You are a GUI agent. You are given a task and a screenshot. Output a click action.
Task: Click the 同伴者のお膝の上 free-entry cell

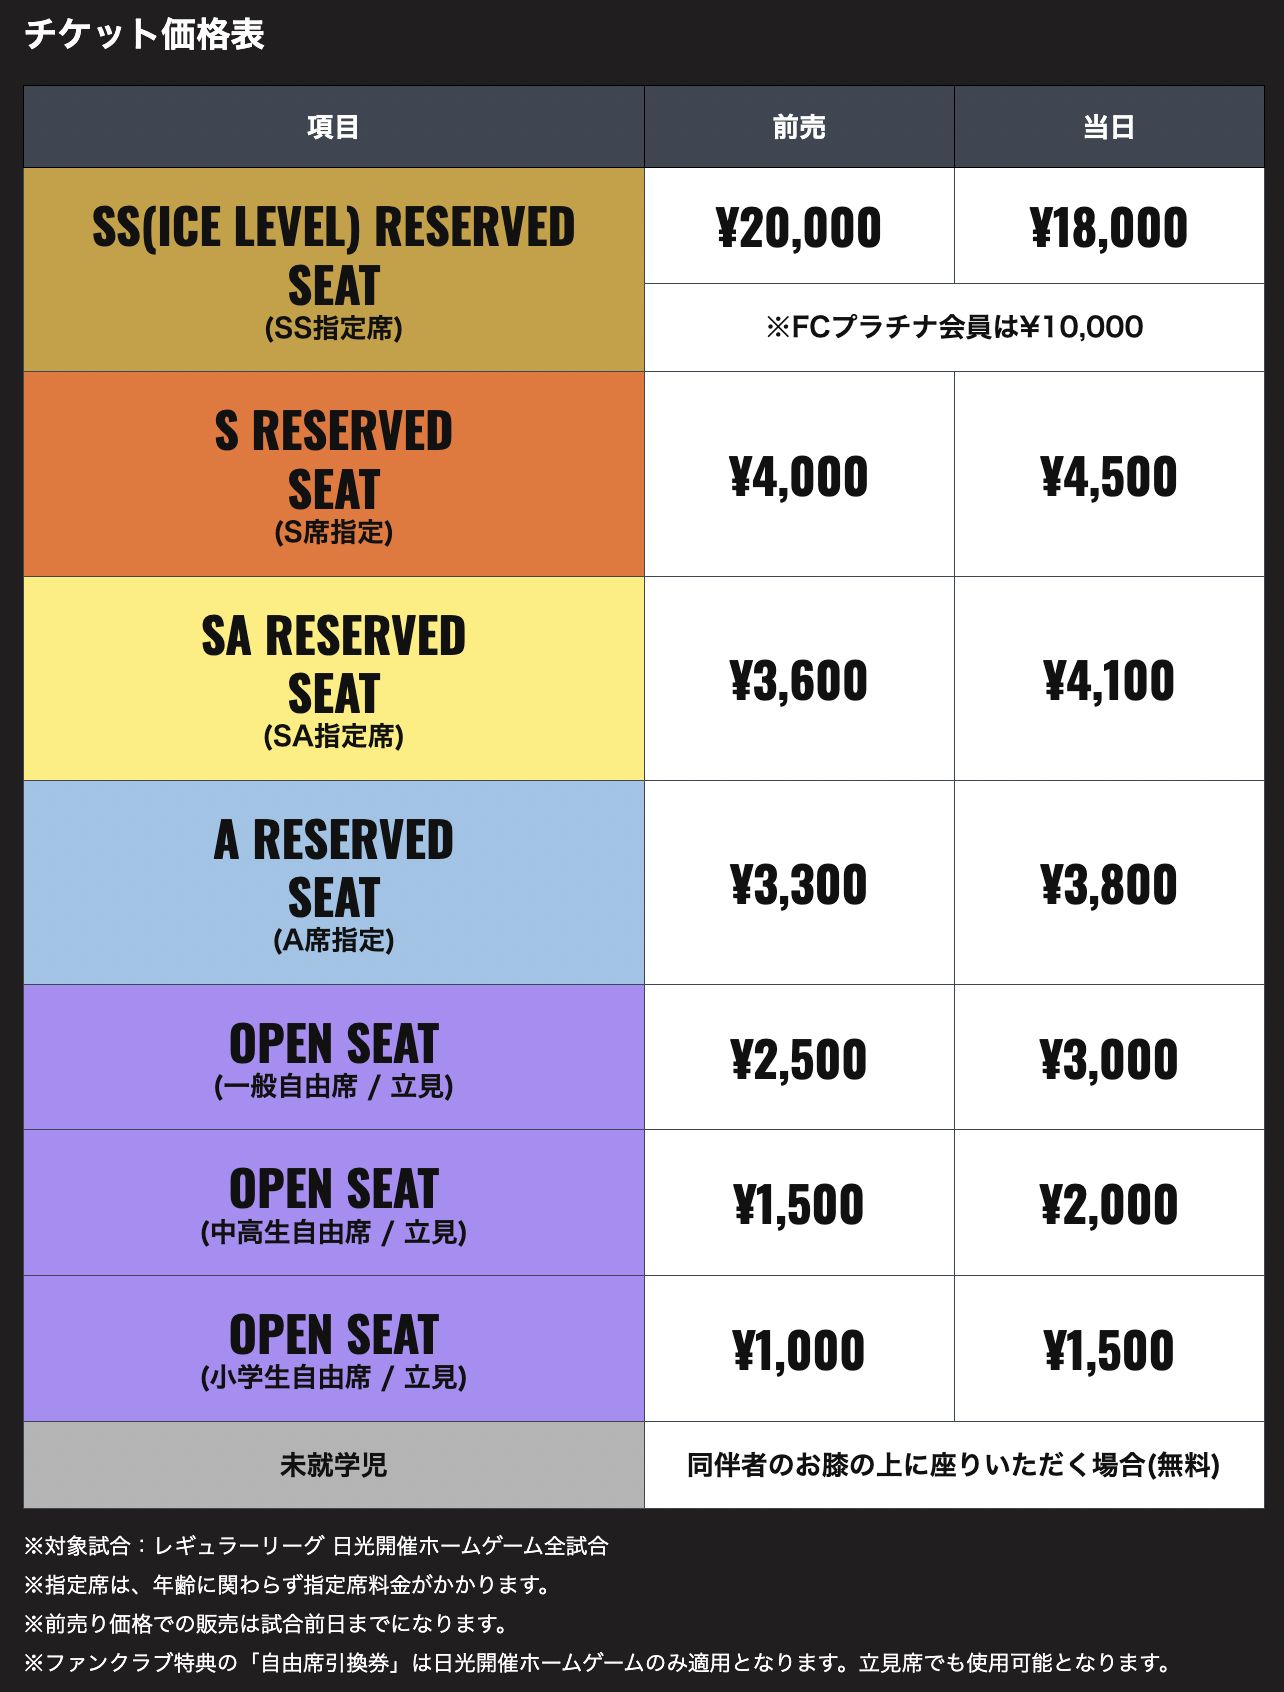pos(954,1465)
